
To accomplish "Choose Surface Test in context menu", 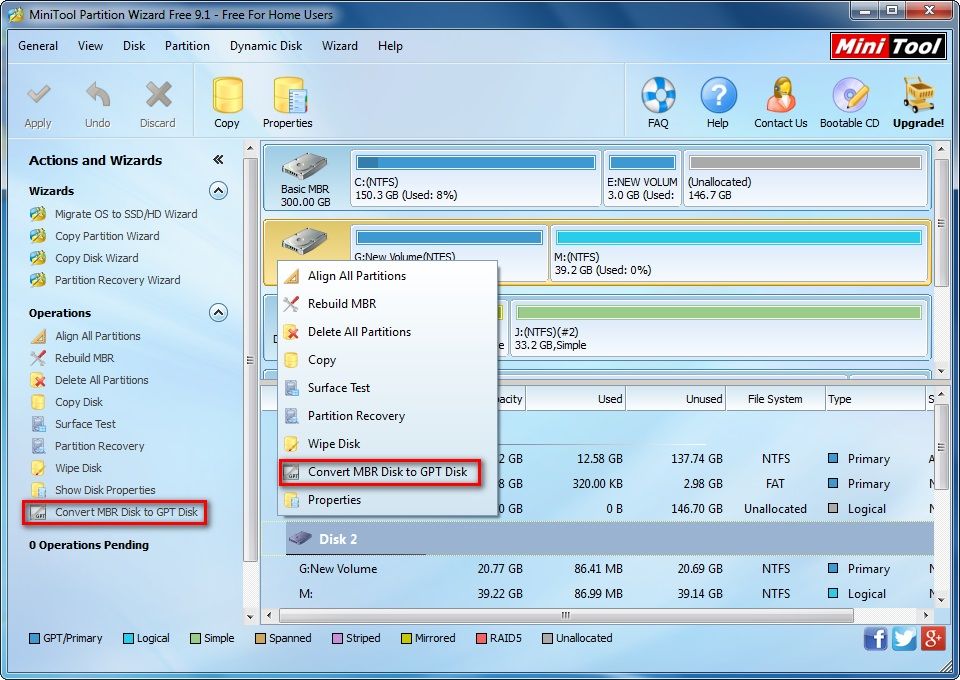I will 388,388.
